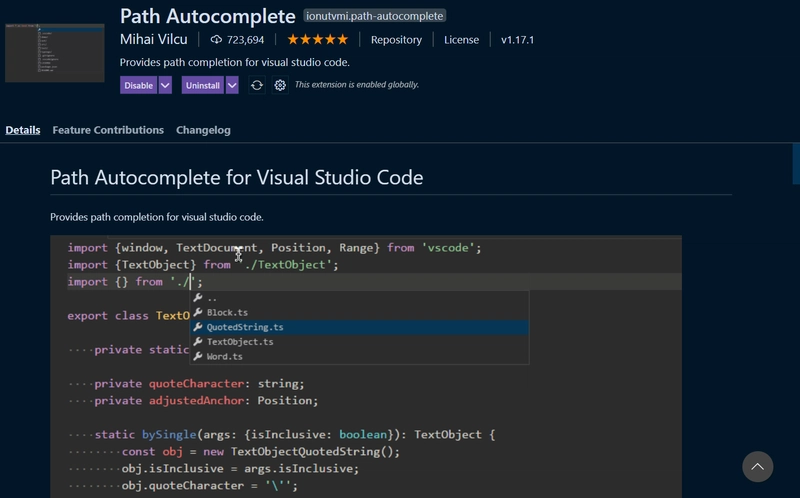Viewport: 800px width, 498px height.
Task: Click the Path Autocomplete extension thumbnail
Action: tap(55, 53)
